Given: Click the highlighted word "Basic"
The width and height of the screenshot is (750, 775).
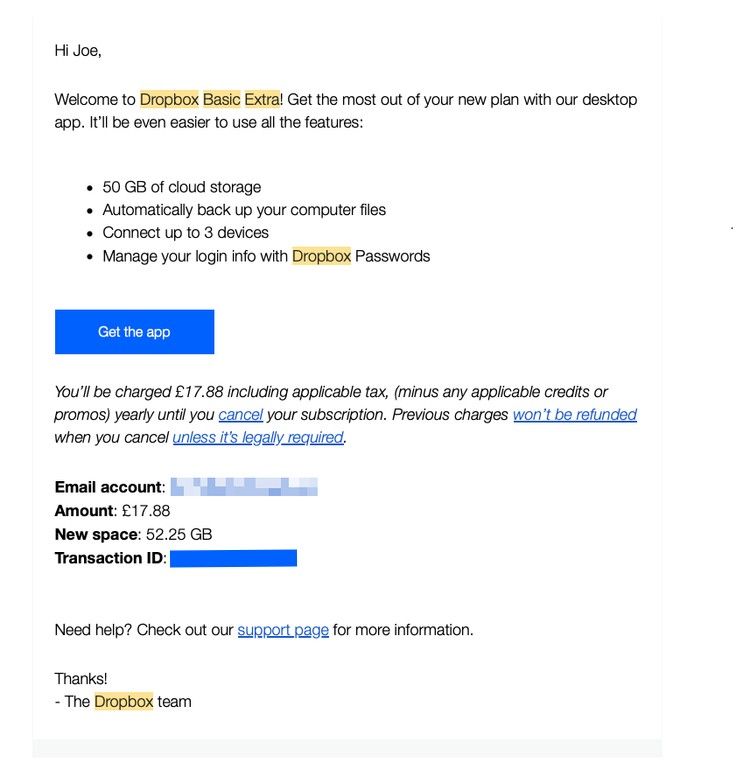Looking at the screenshot, I should pos(222,100).
